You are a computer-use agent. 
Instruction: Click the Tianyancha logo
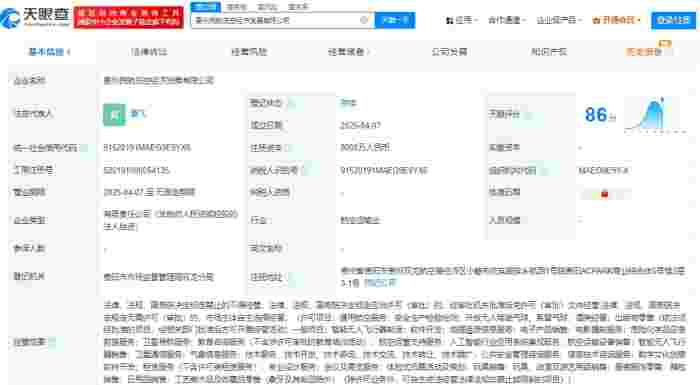point(35,17)
